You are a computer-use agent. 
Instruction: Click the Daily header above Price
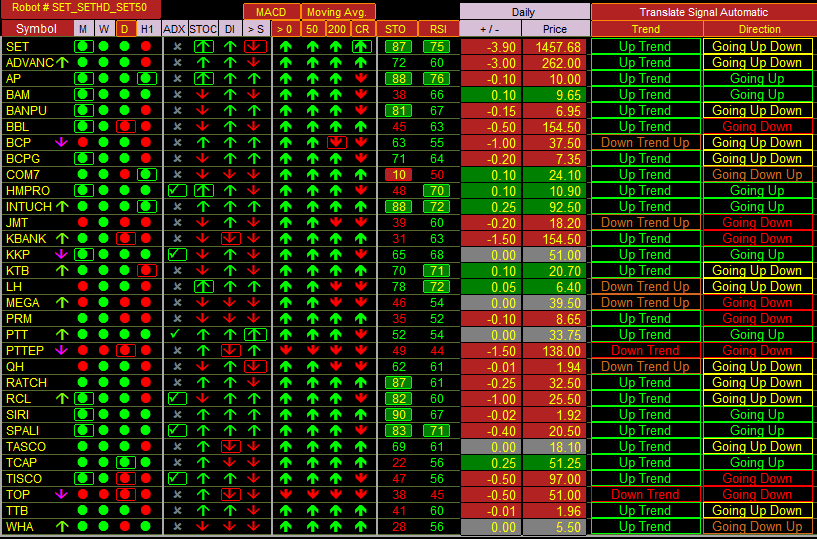click(x=524, y=12)
